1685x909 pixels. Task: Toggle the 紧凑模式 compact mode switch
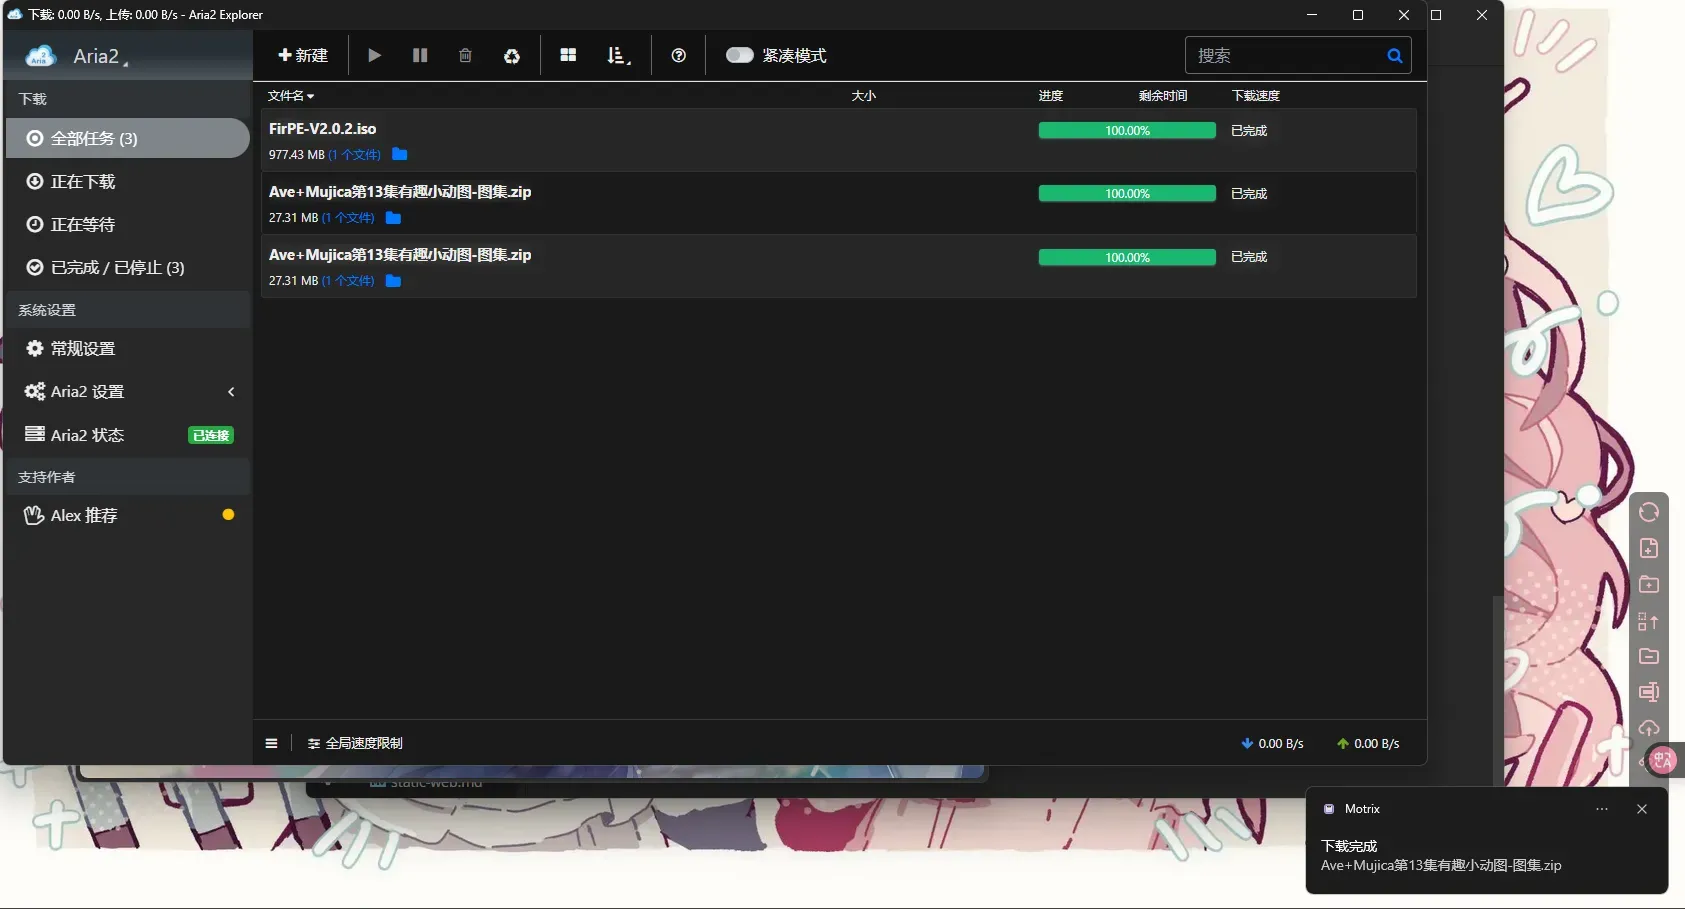click(740, 56)
